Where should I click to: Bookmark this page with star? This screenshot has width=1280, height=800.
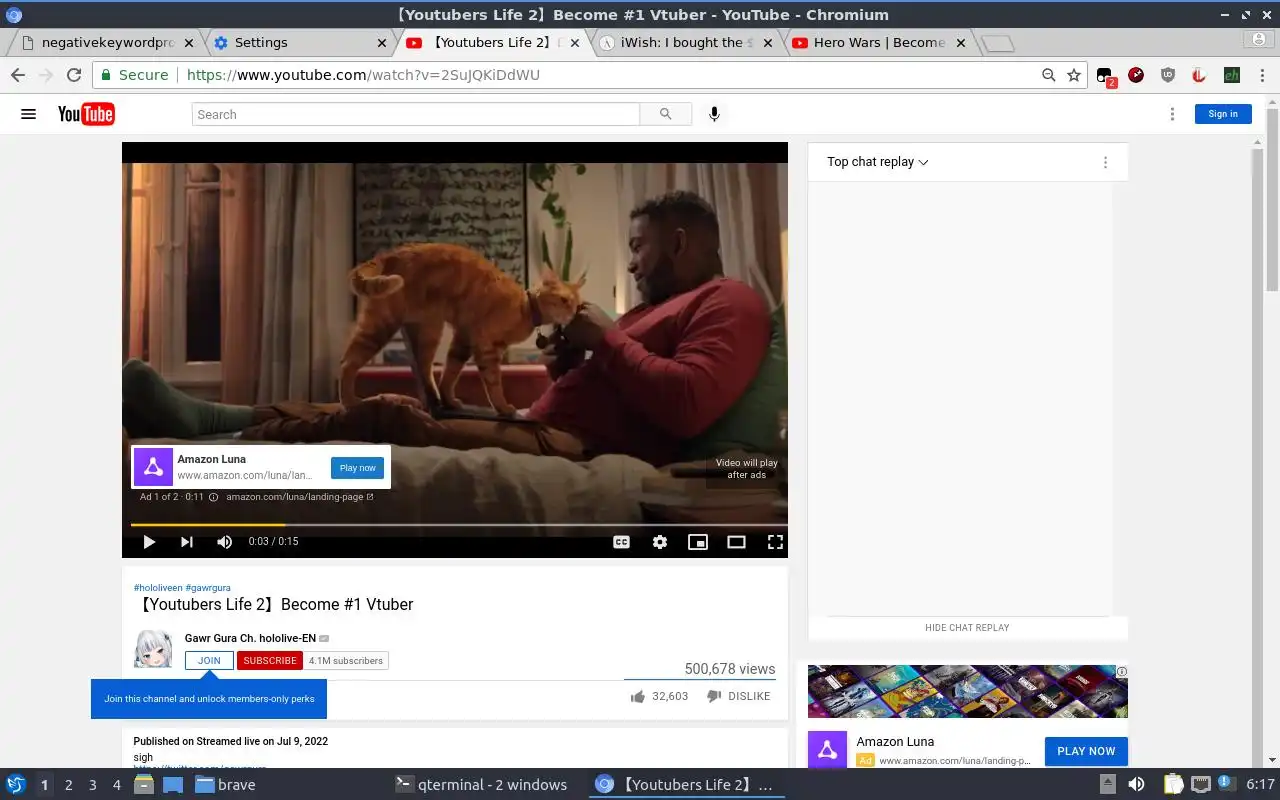pos(1074,75)
